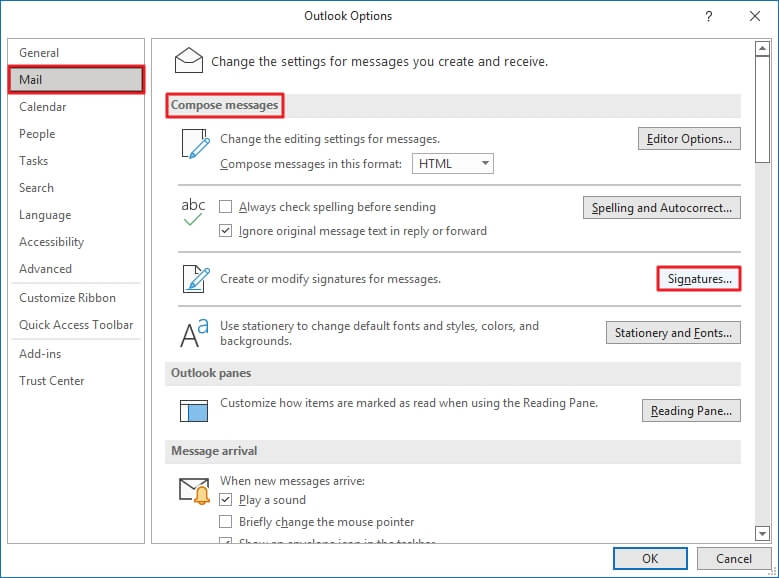Enable Always check spelling before sending

pyautogui.click(x=226, y=206)
